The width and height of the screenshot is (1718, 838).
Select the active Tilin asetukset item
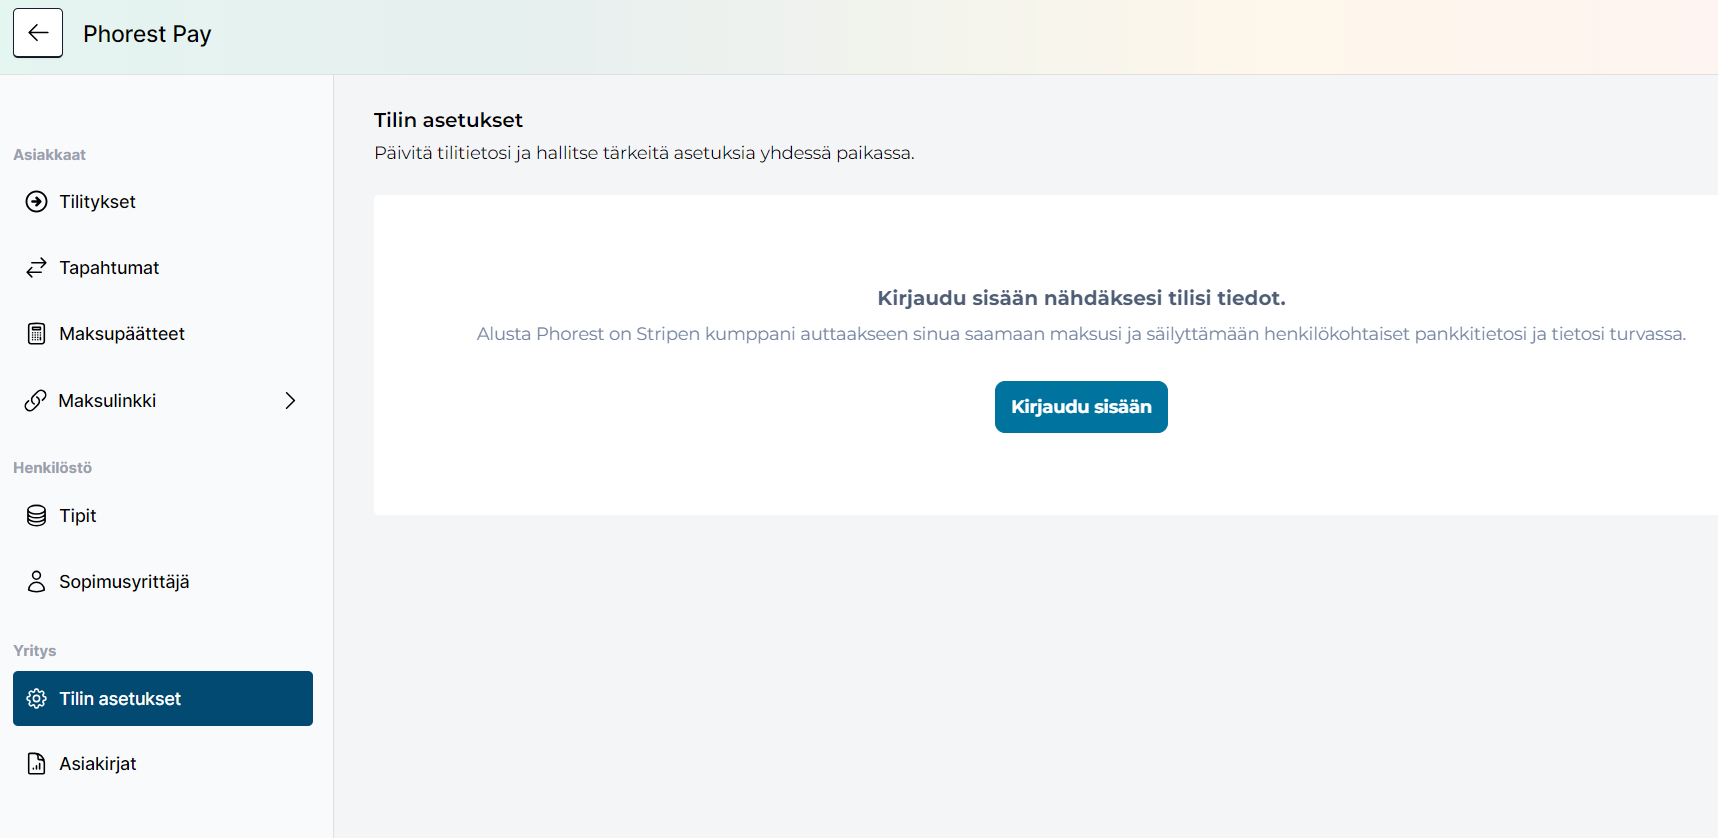[163, 698]
